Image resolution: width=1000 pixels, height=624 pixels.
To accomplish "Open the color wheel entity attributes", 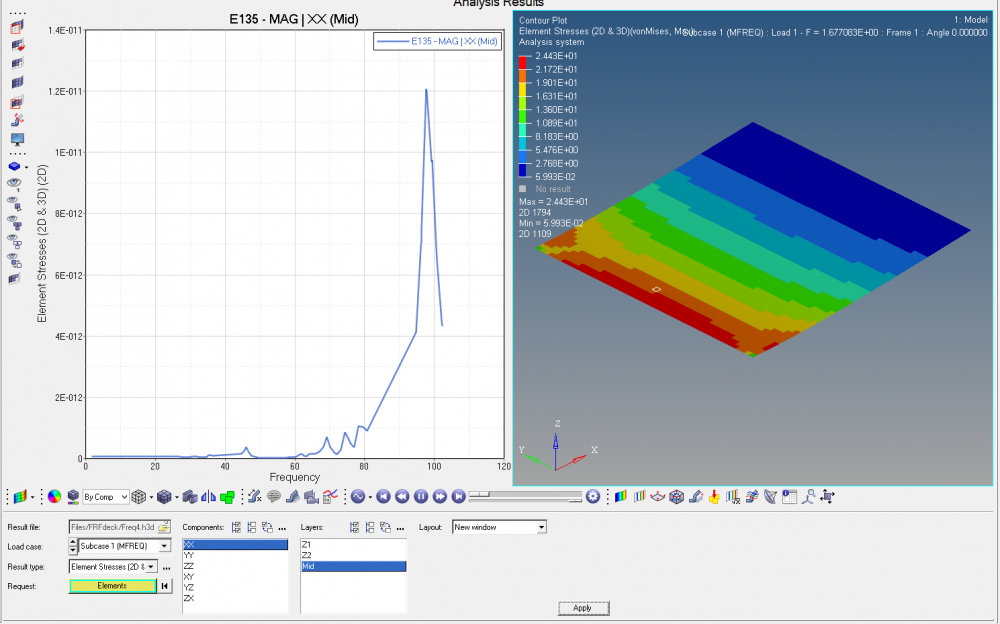I will (x=55, y=496).
